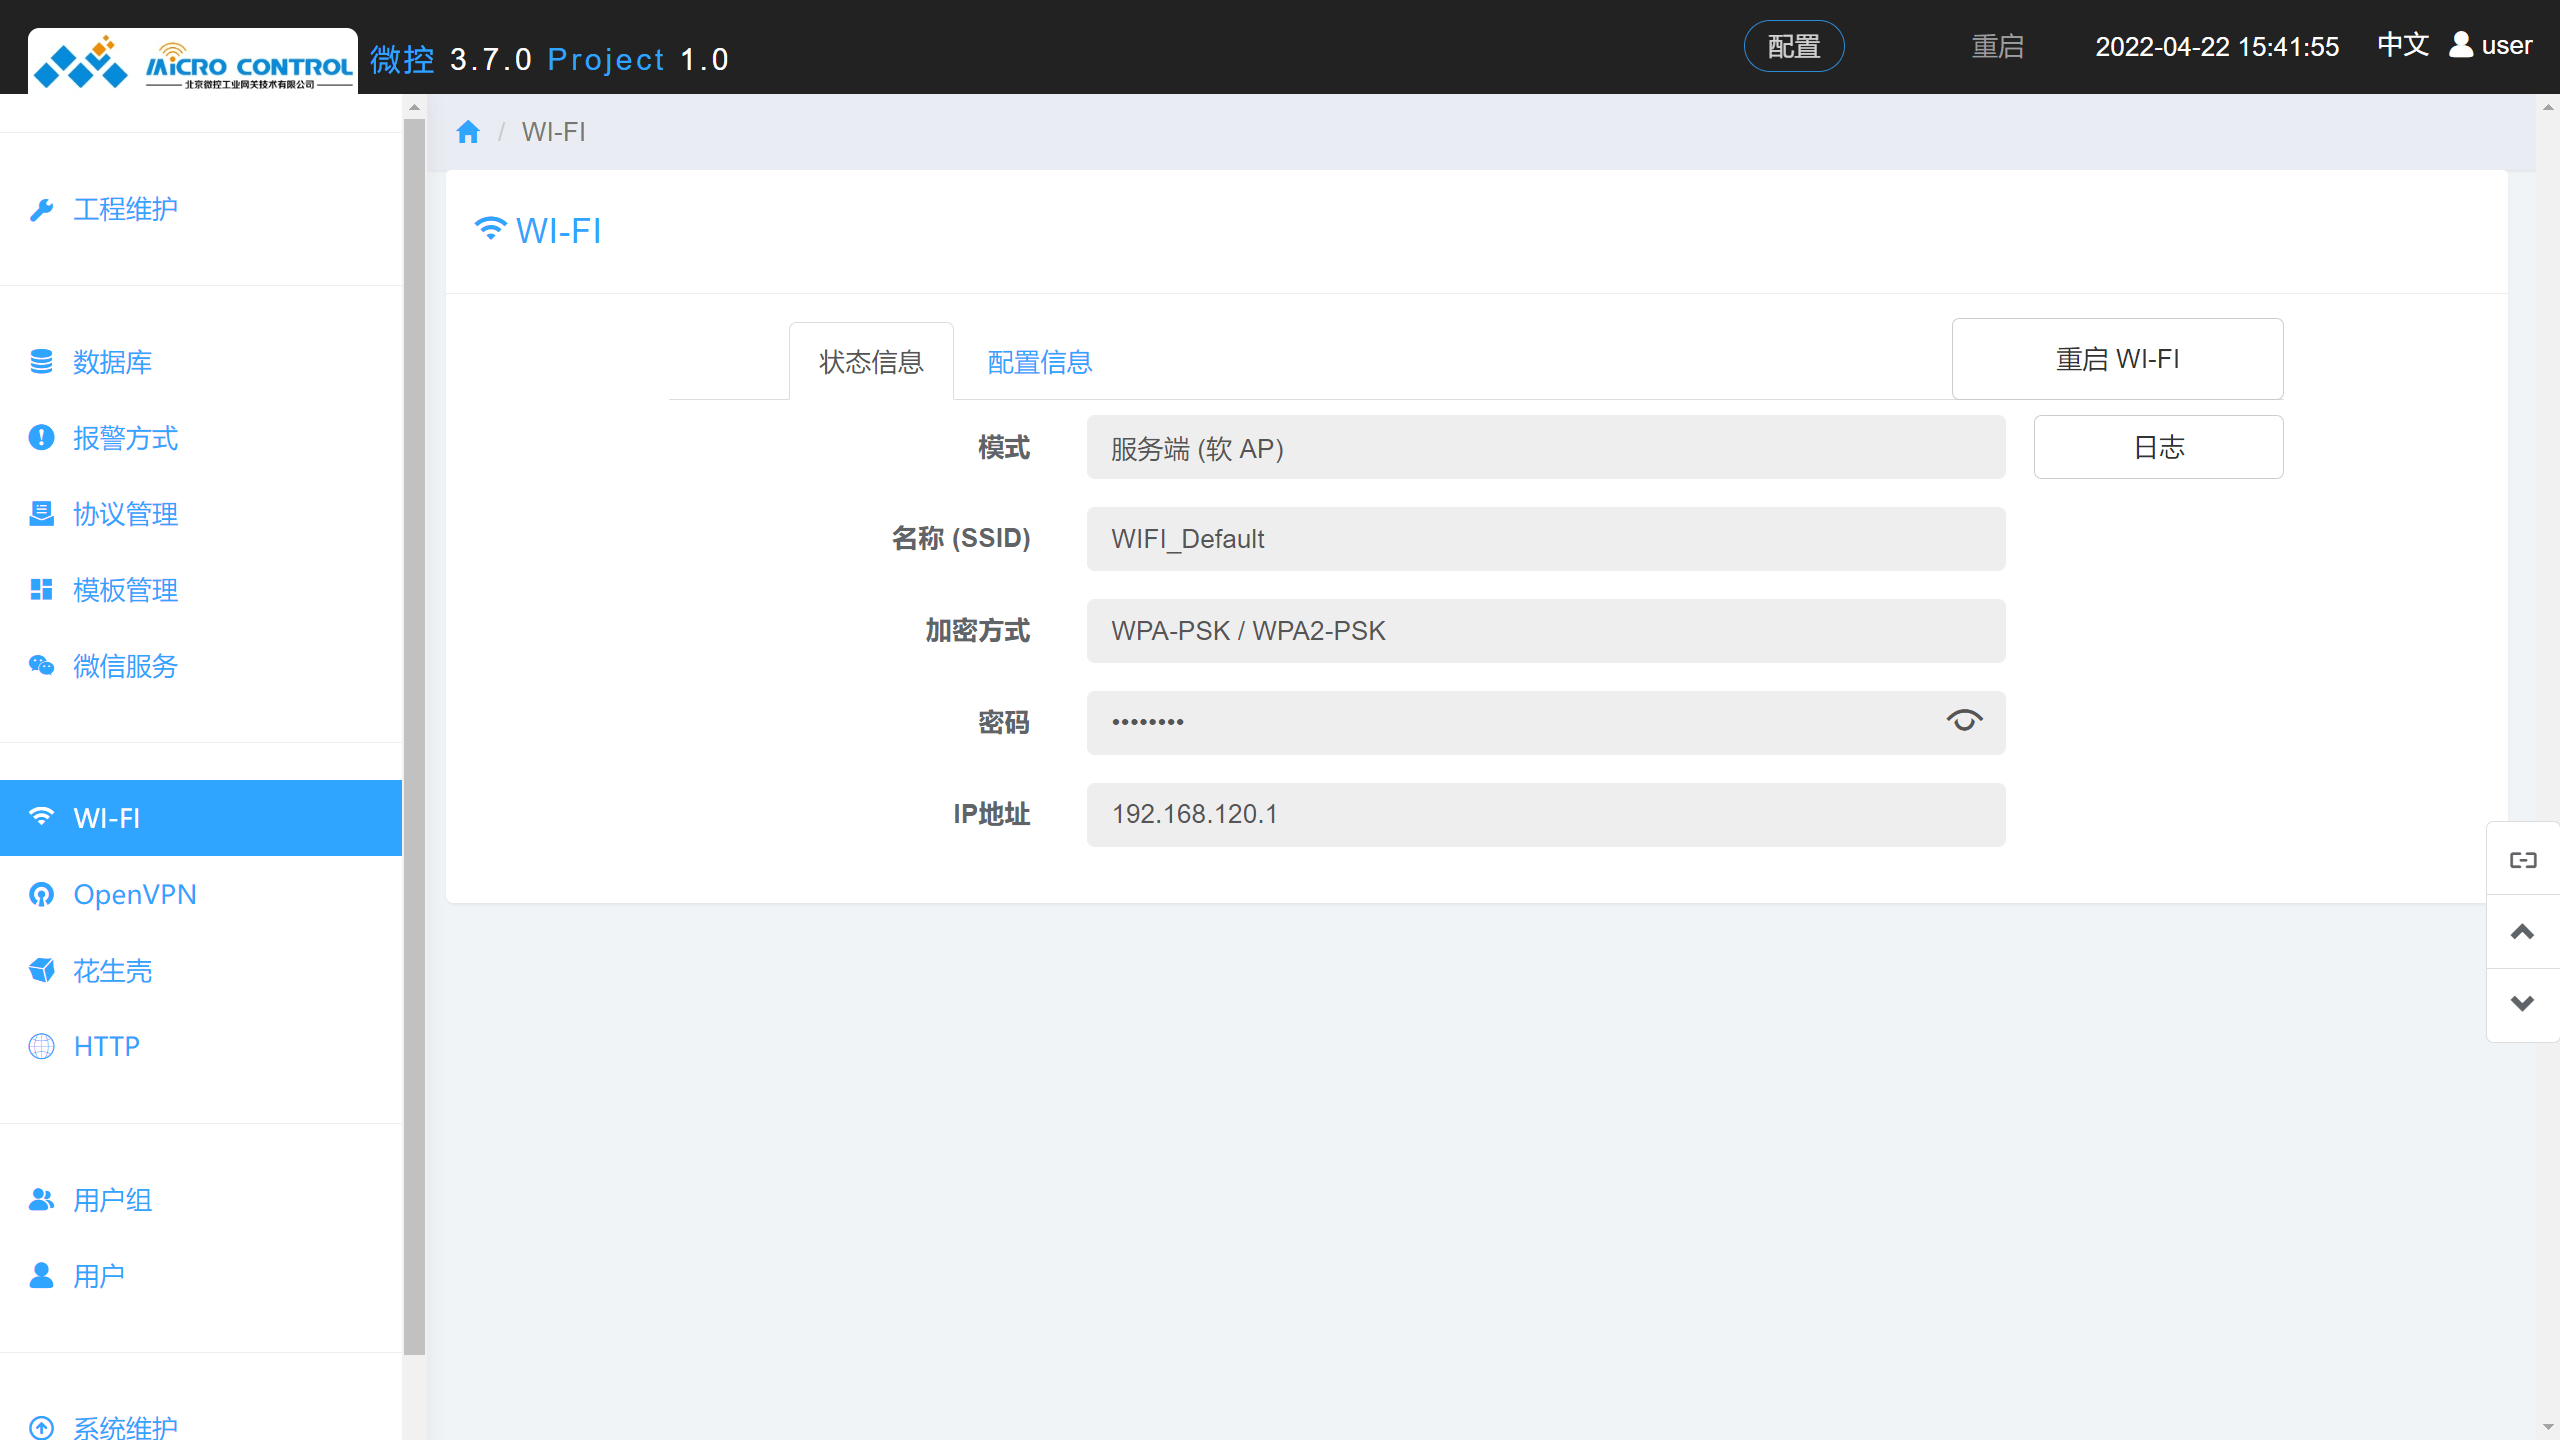This screenshot has height=1440, width=2560.
Task: Show the WiFi password with eye icon
Action: pos(1964,721)
